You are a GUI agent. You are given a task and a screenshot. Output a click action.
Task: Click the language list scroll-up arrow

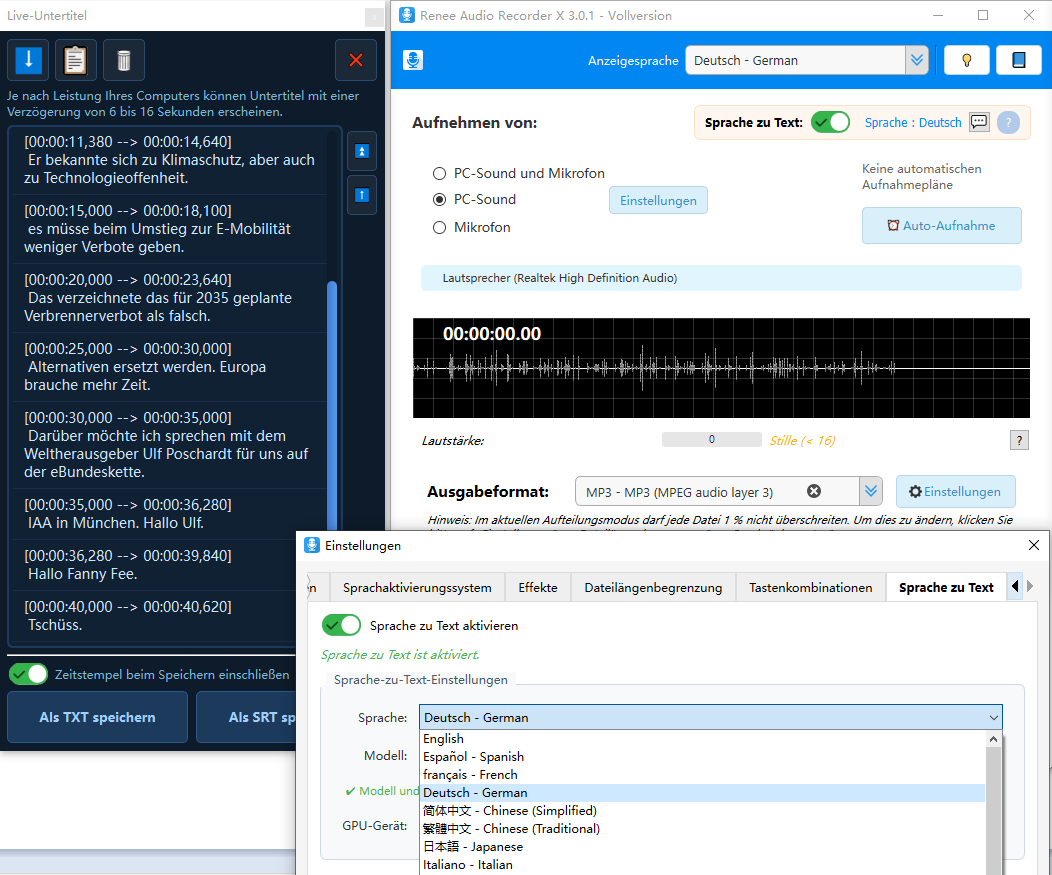point(993,739)
